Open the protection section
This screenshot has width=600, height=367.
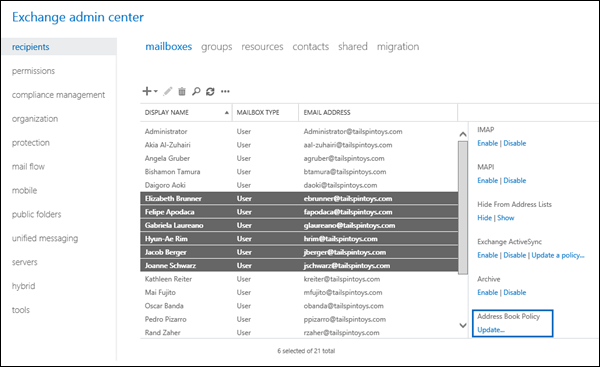(31, 143)
